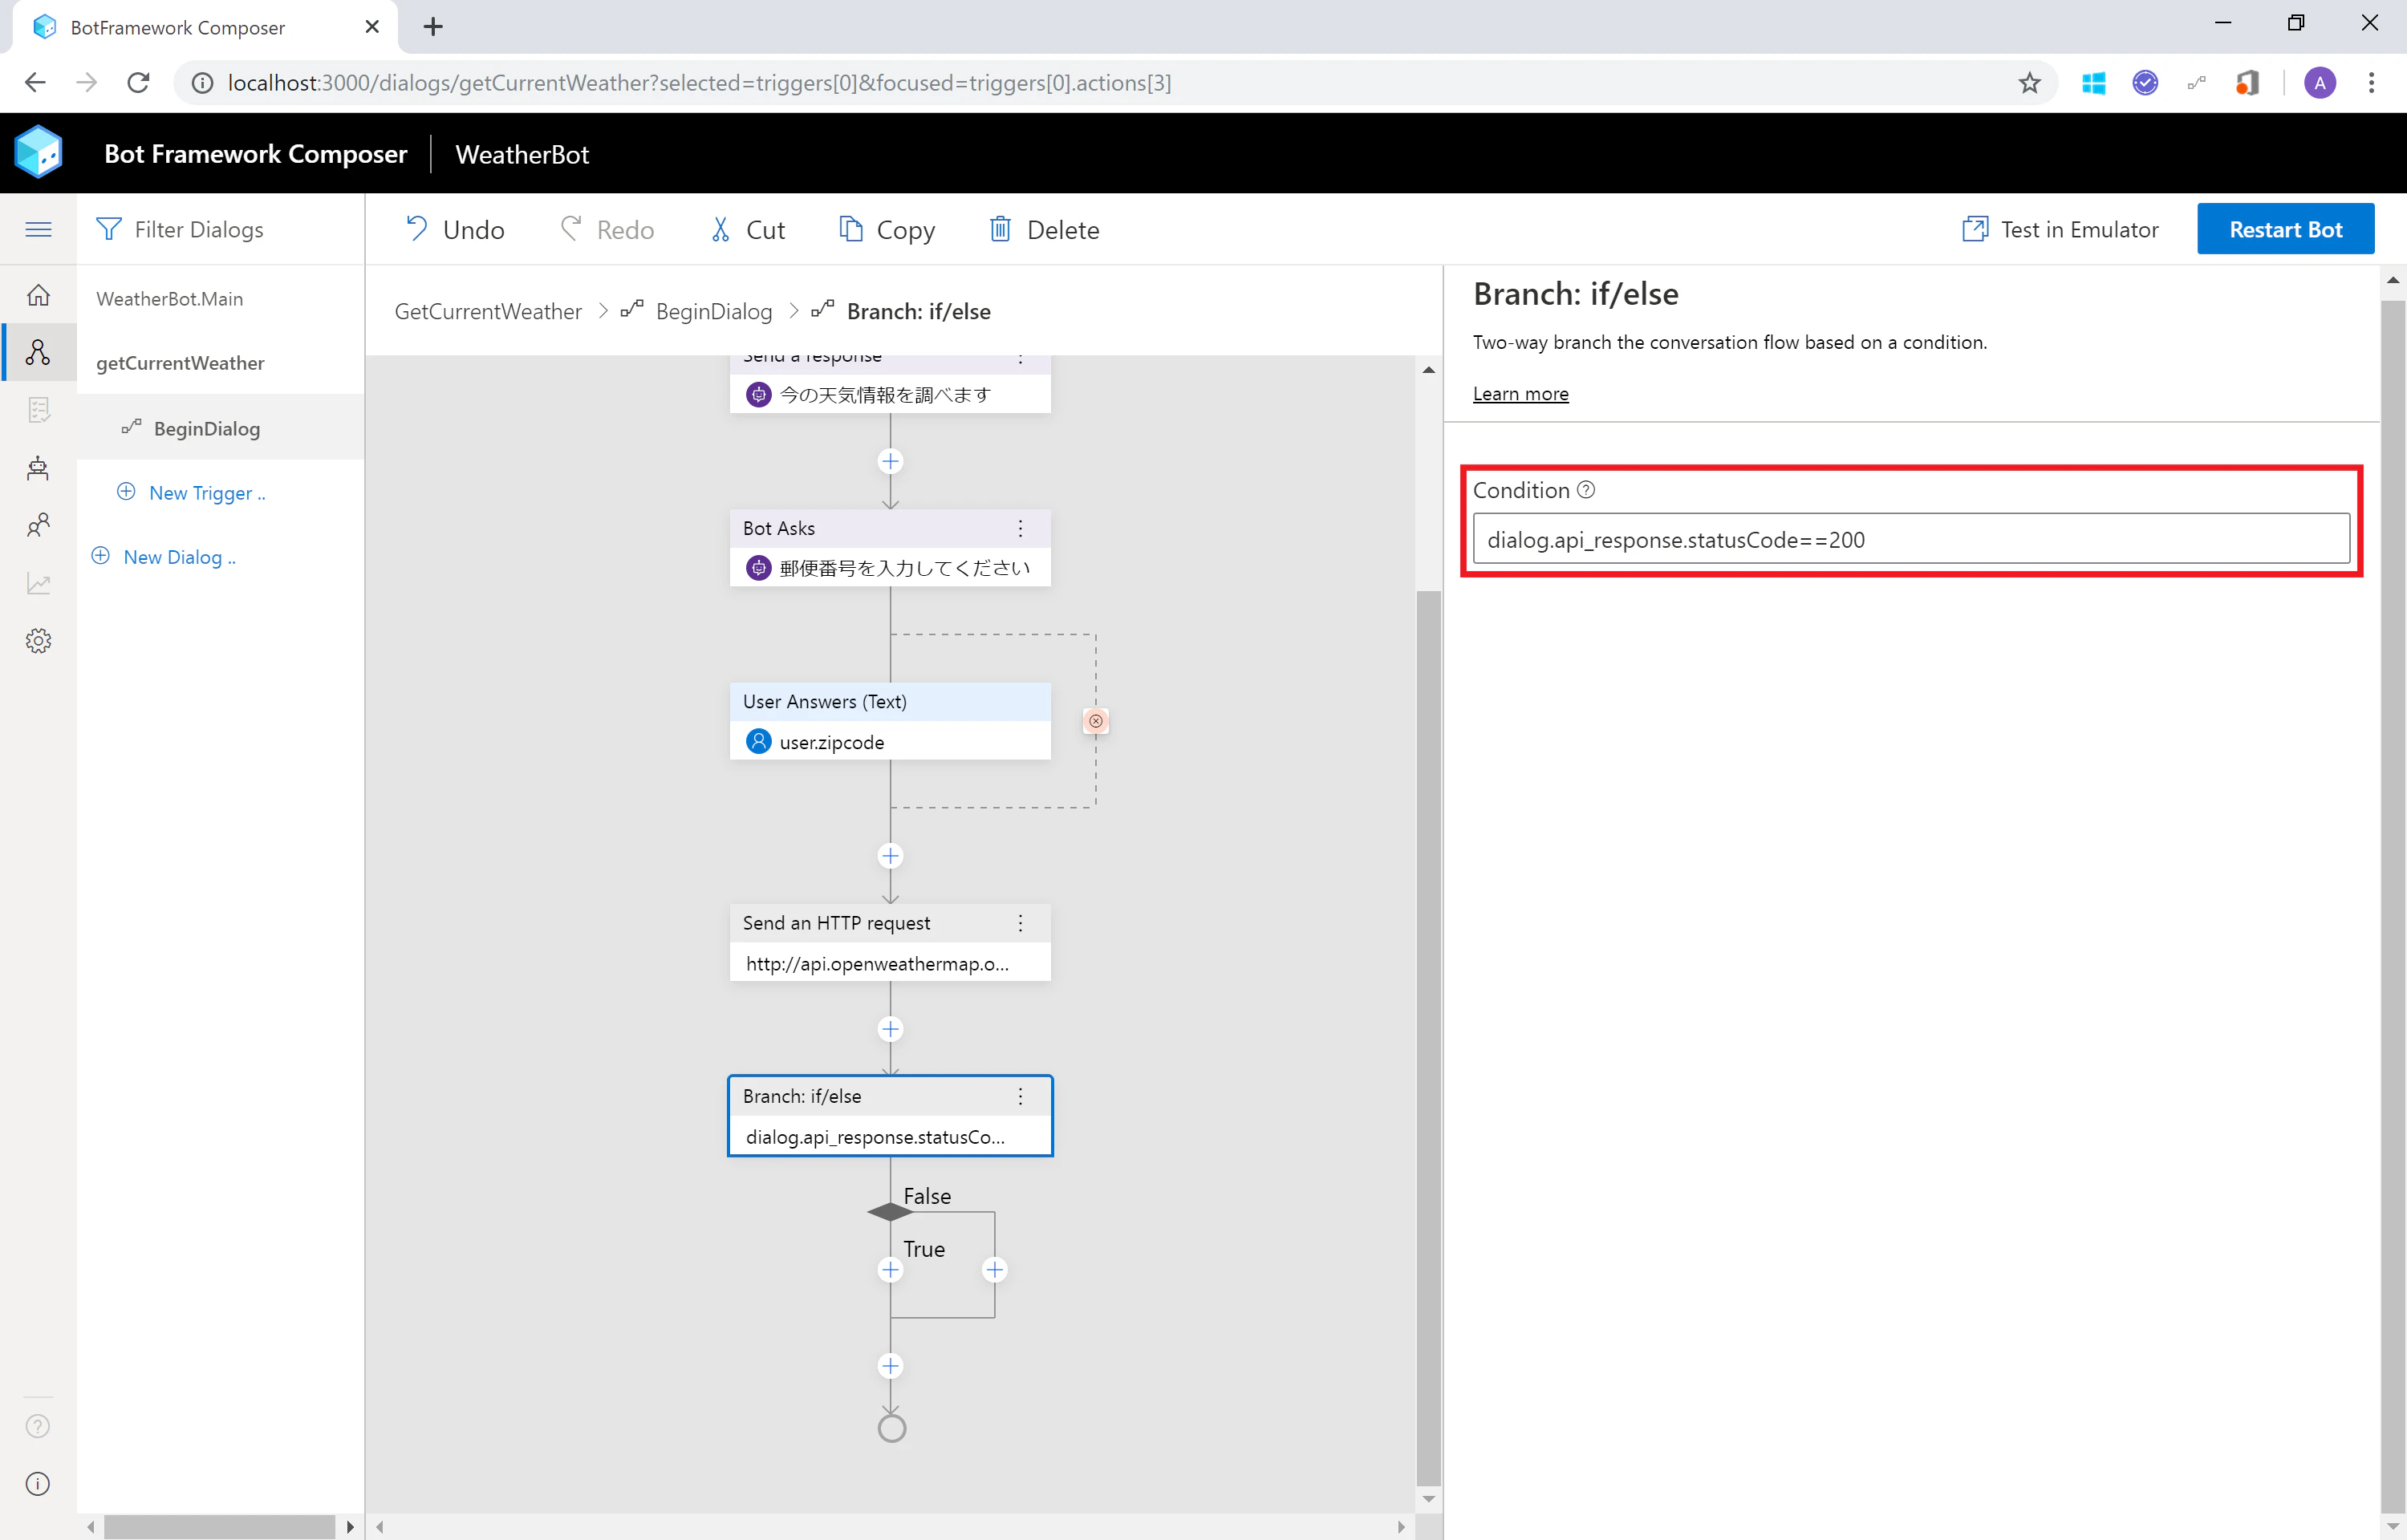
Task: Open the hamburger menu in sidebar
Action: (x=38, y=229)
